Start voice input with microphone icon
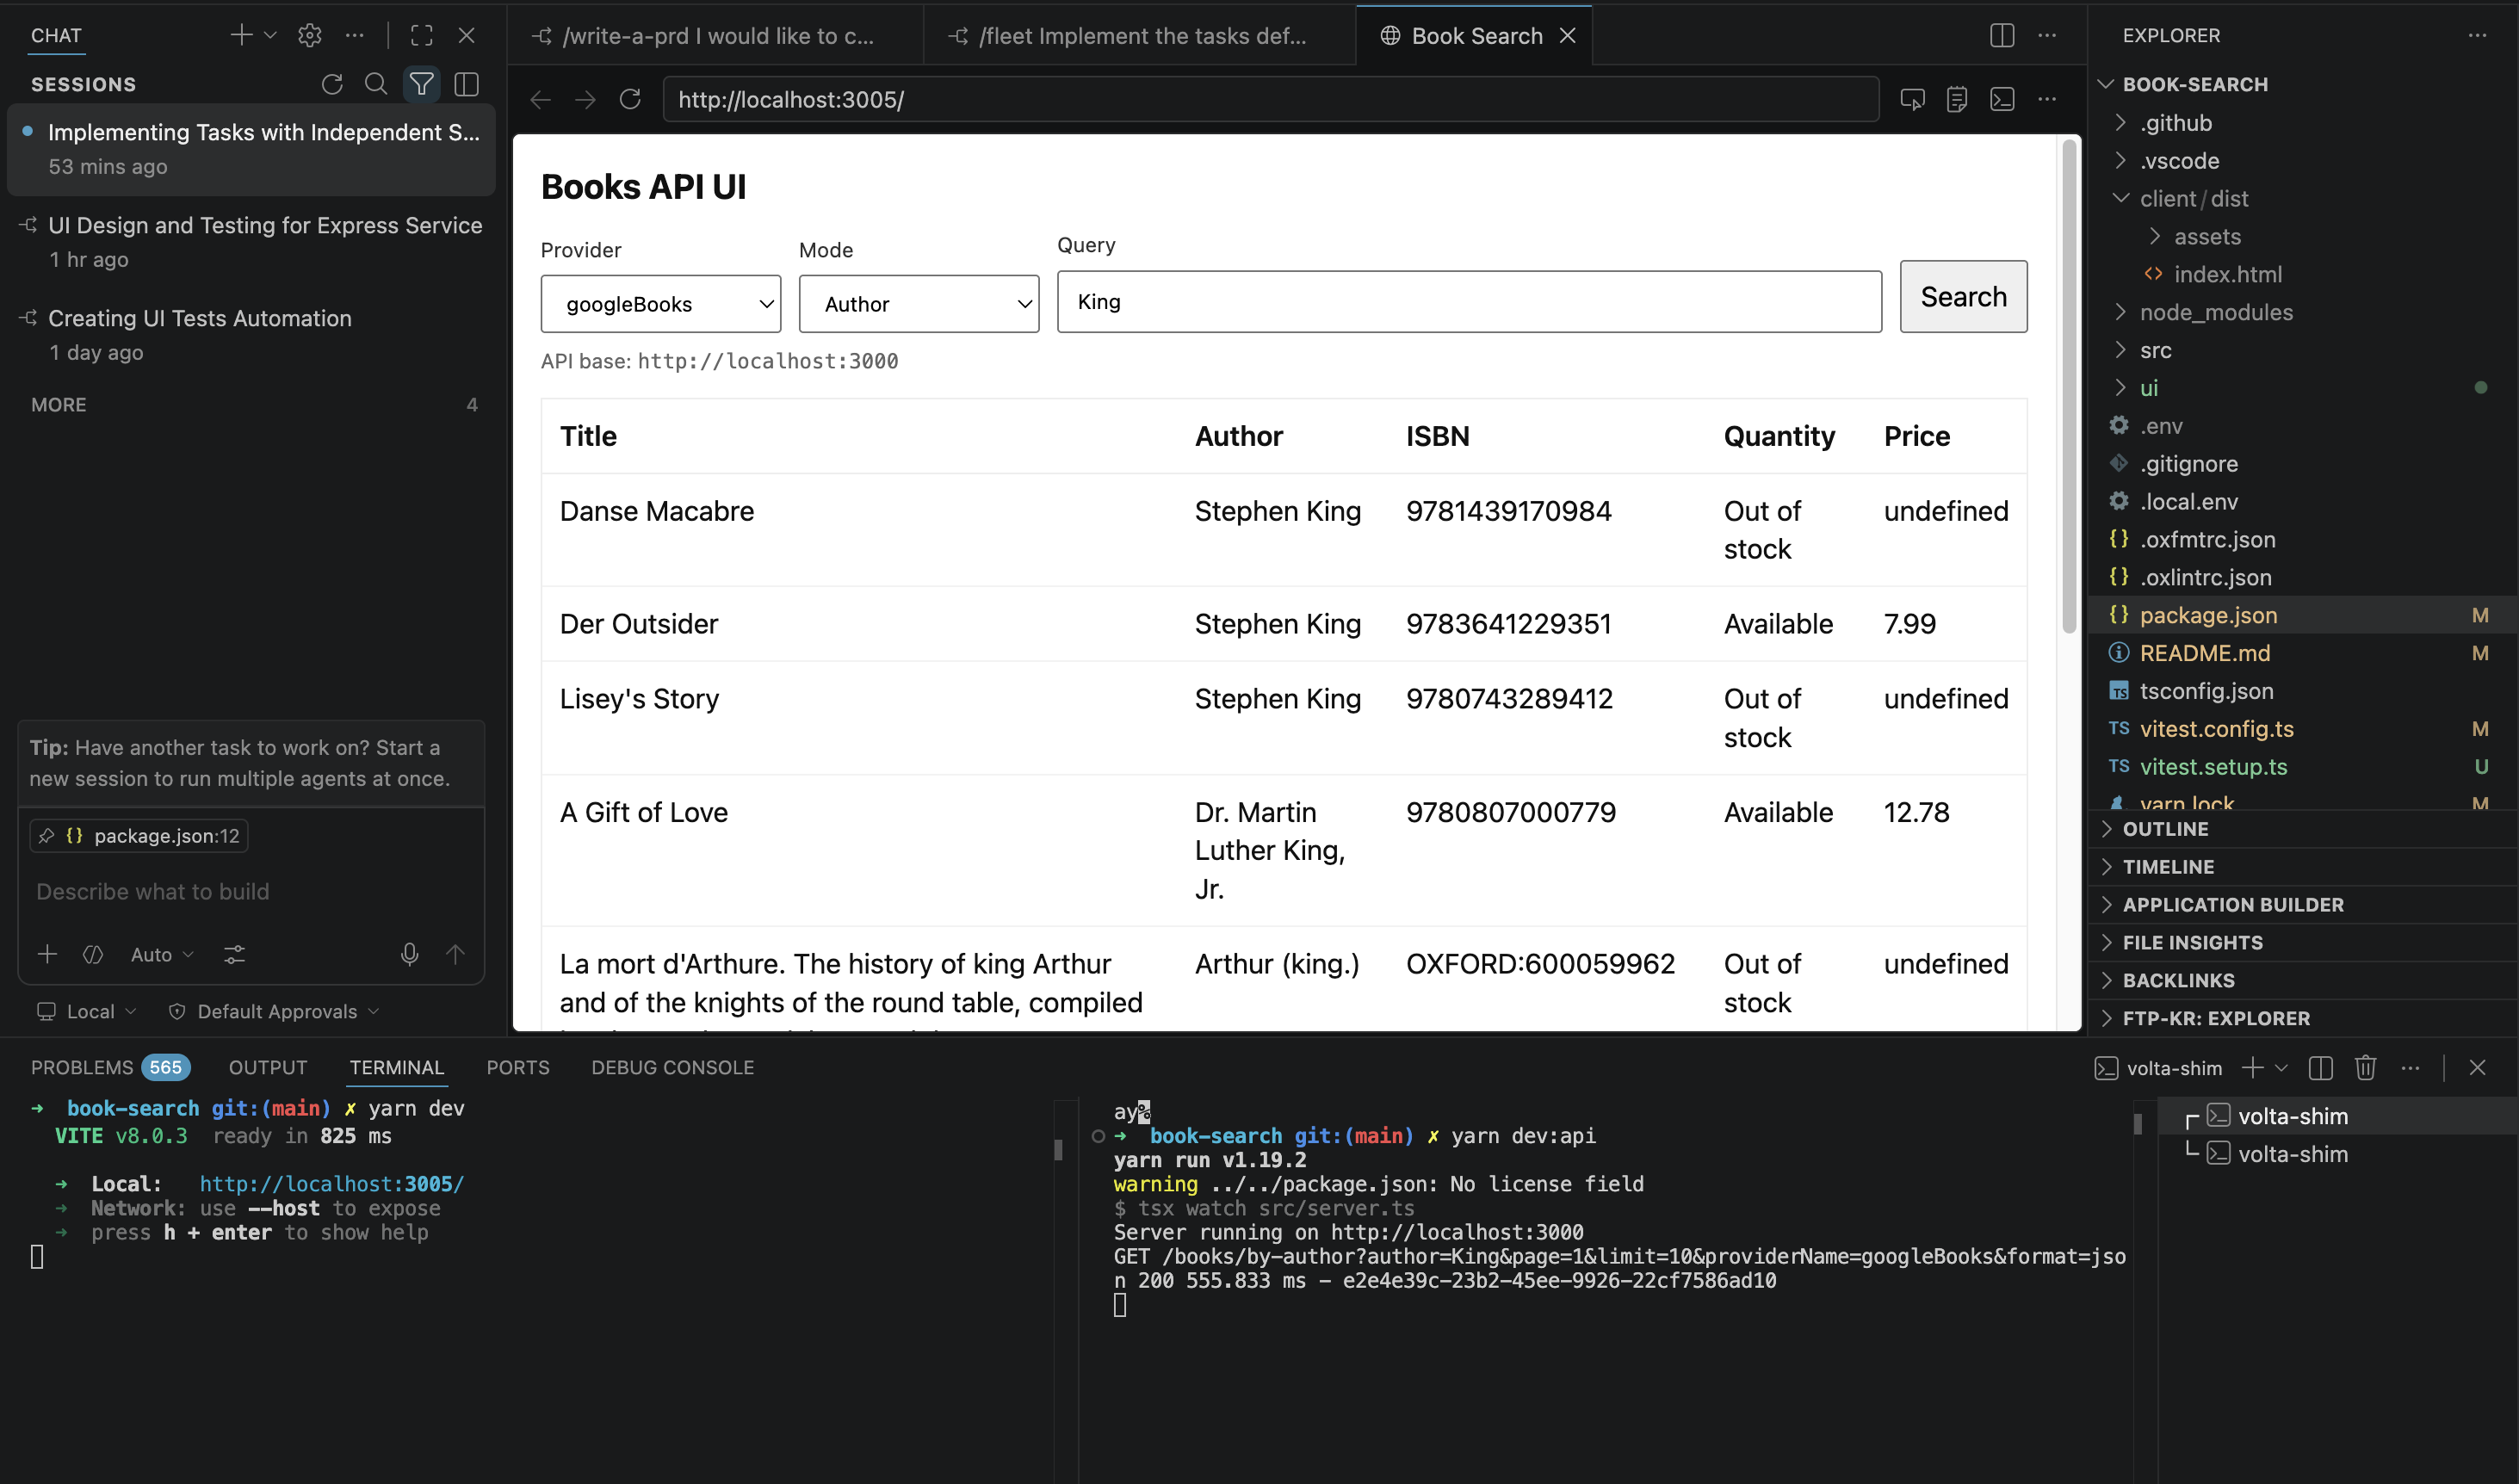 coord(409,954)
